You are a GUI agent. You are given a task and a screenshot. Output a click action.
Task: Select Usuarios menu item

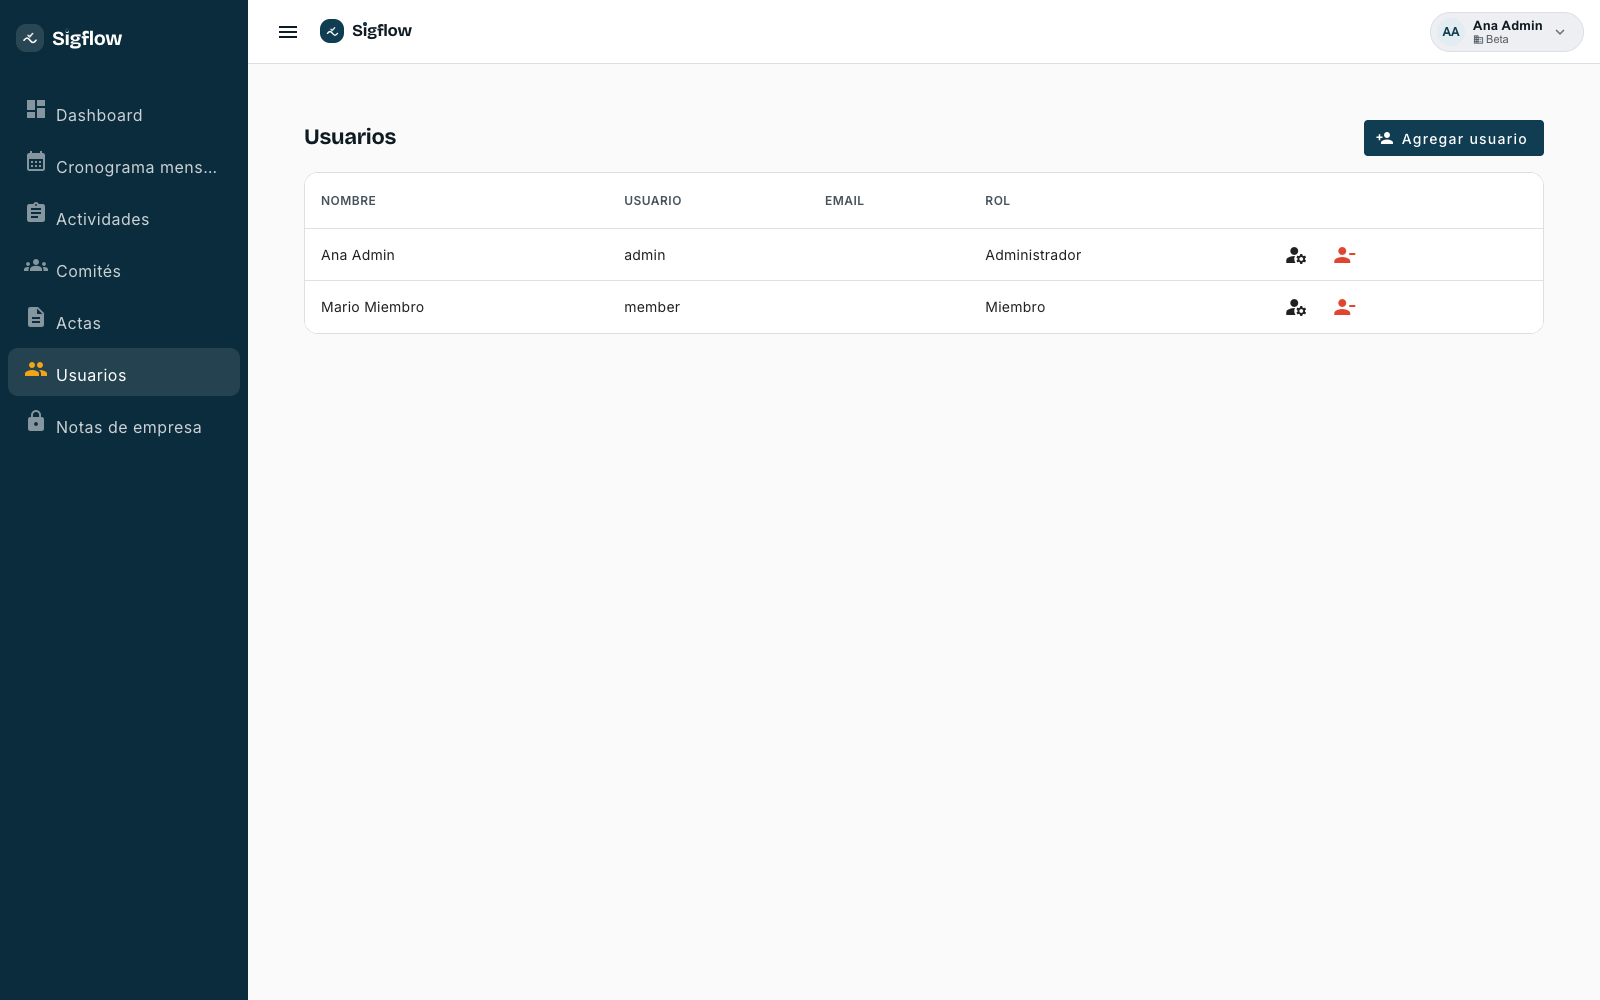click(124, 372)
